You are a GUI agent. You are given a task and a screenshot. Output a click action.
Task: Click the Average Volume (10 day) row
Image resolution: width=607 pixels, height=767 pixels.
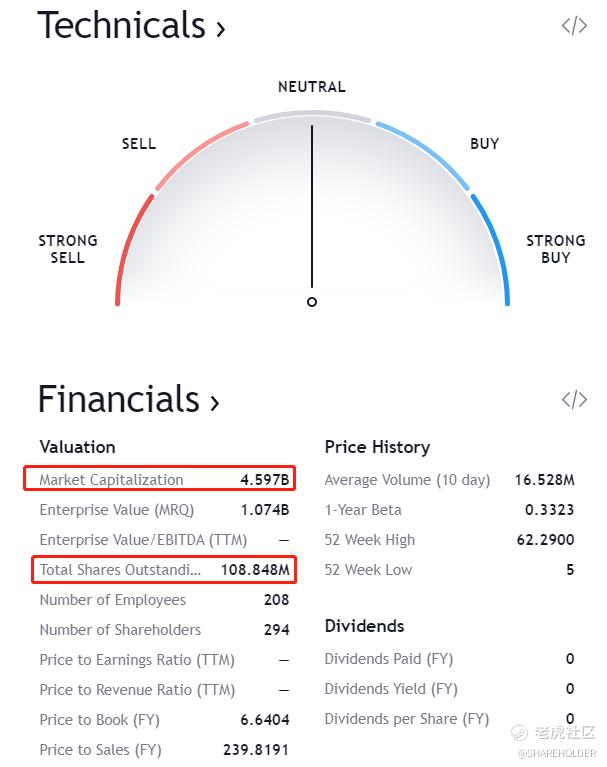tap(450, 480)
